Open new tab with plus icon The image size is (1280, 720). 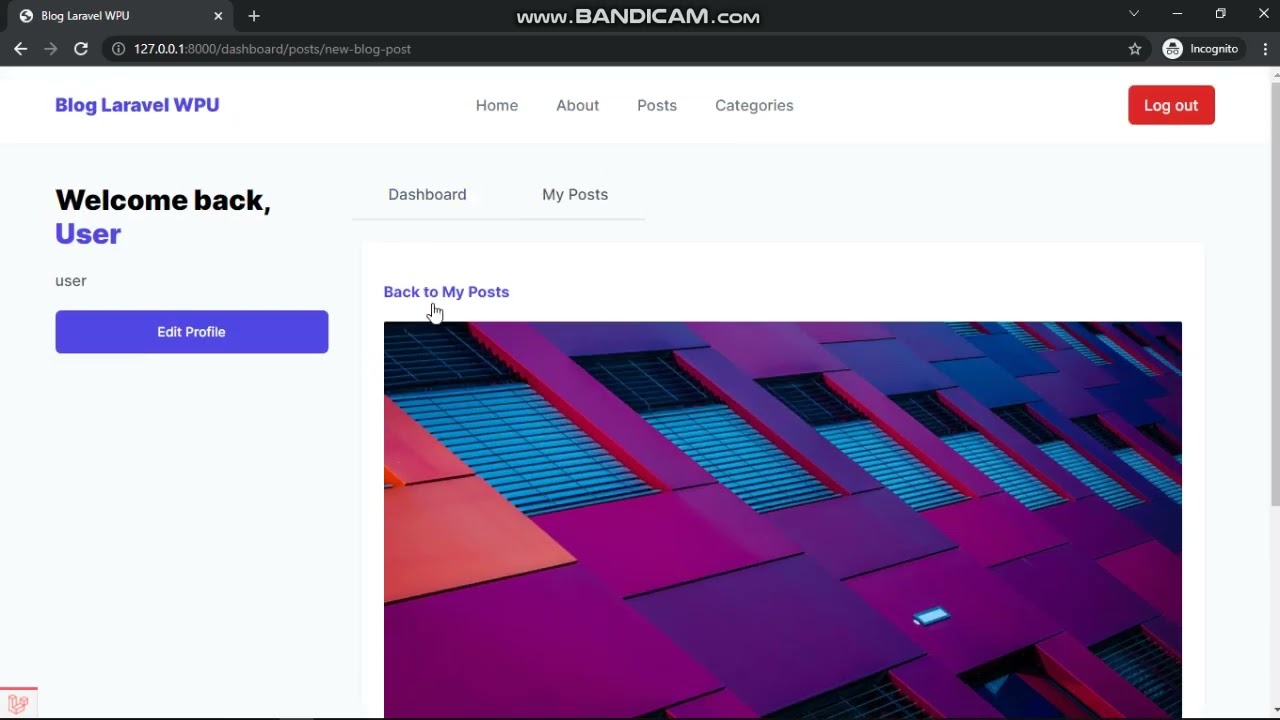(x=254, y=16)
